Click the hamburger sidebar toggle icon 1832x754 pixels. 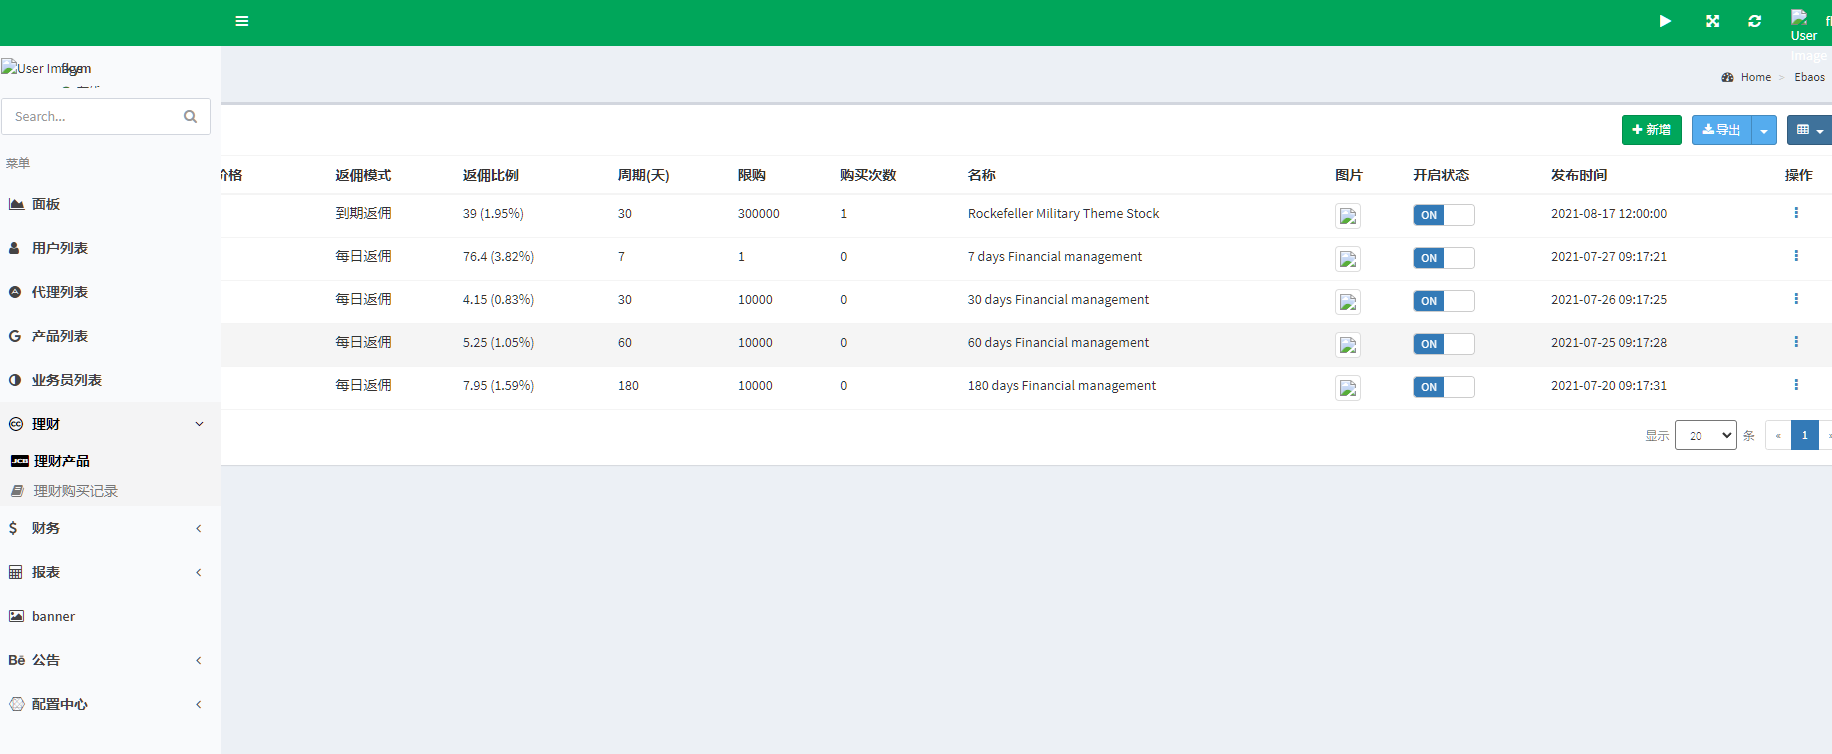[x=241, y=21]
